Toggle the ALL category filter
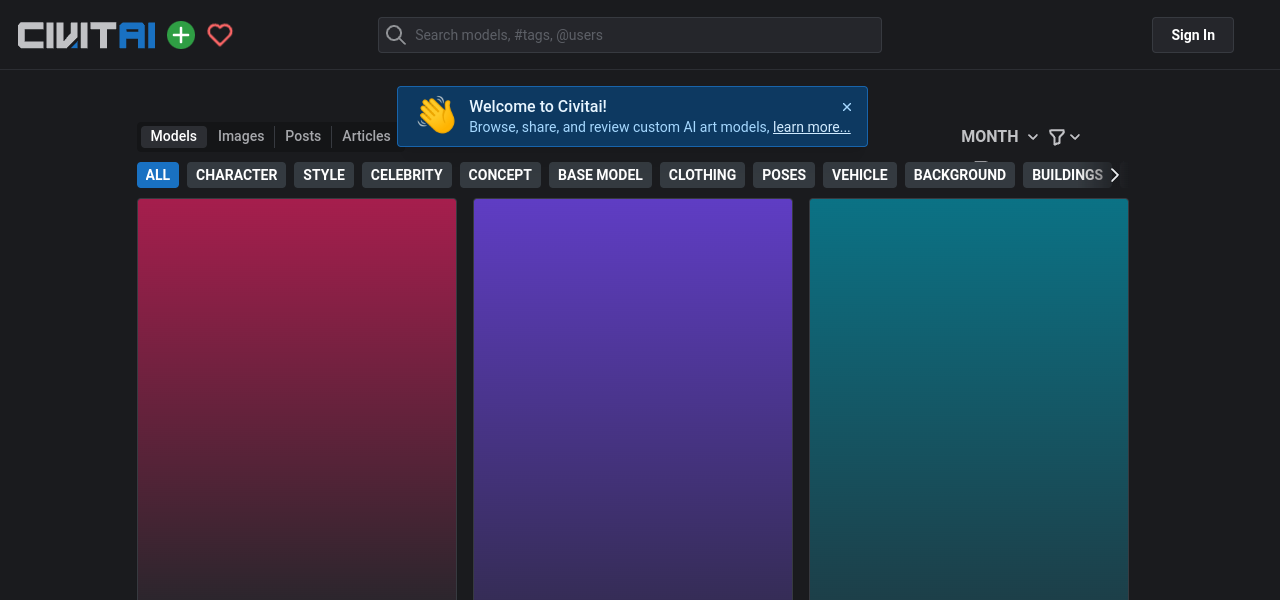 pos(158,175)
